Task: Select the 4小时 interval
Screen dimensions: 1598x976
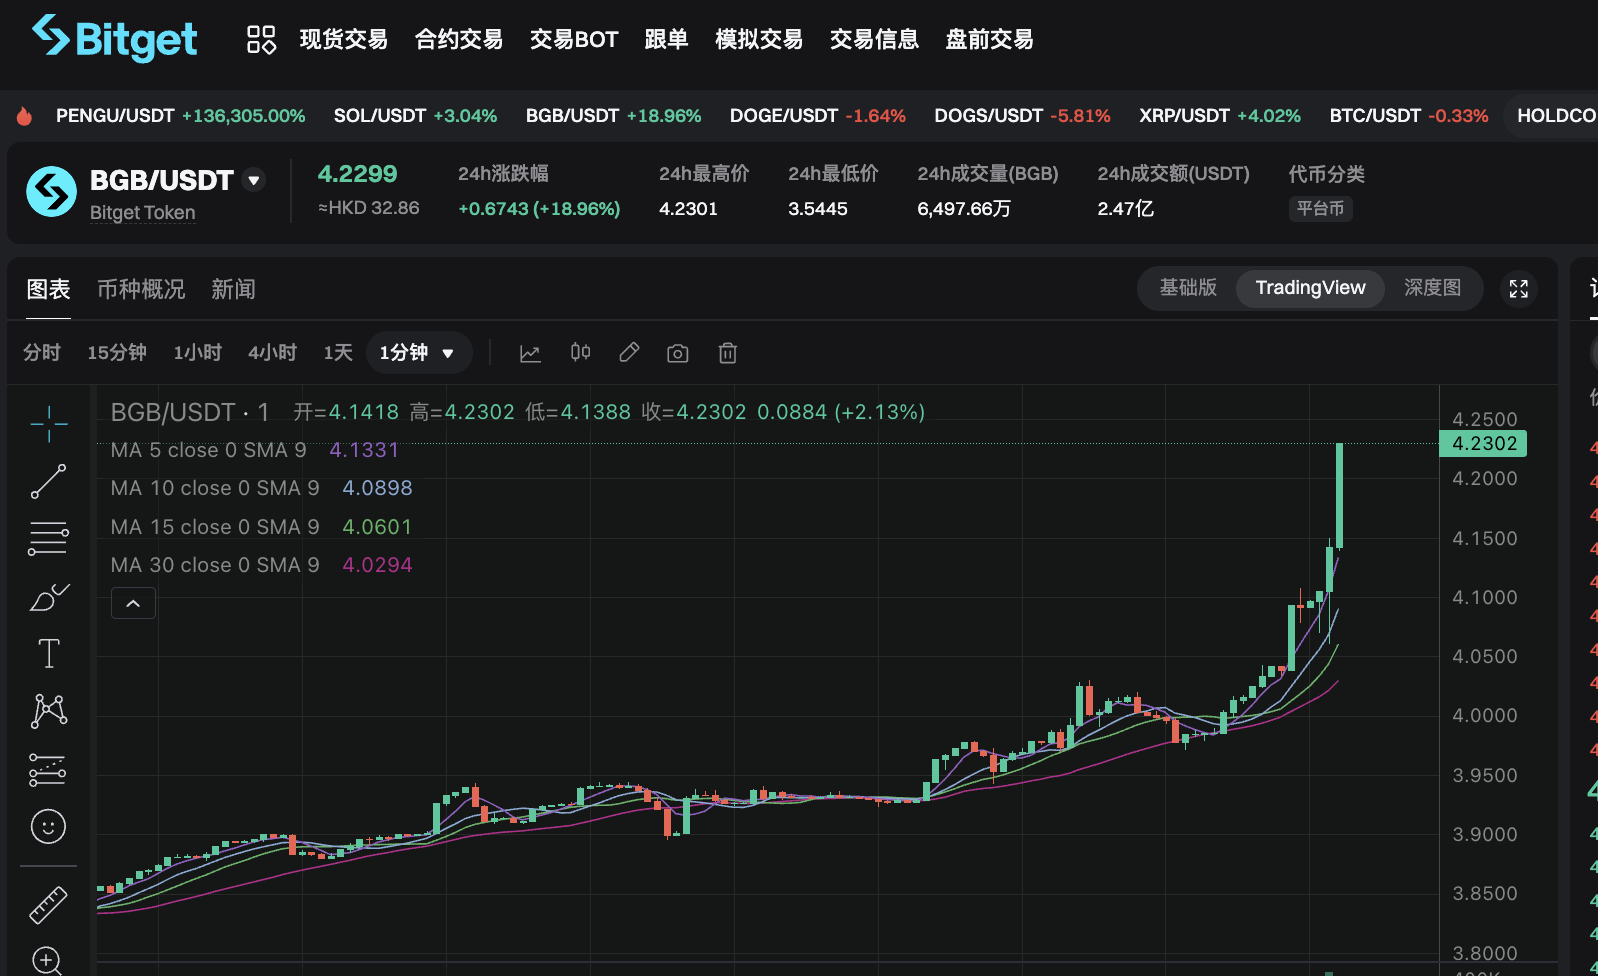Action: point(272,353)
